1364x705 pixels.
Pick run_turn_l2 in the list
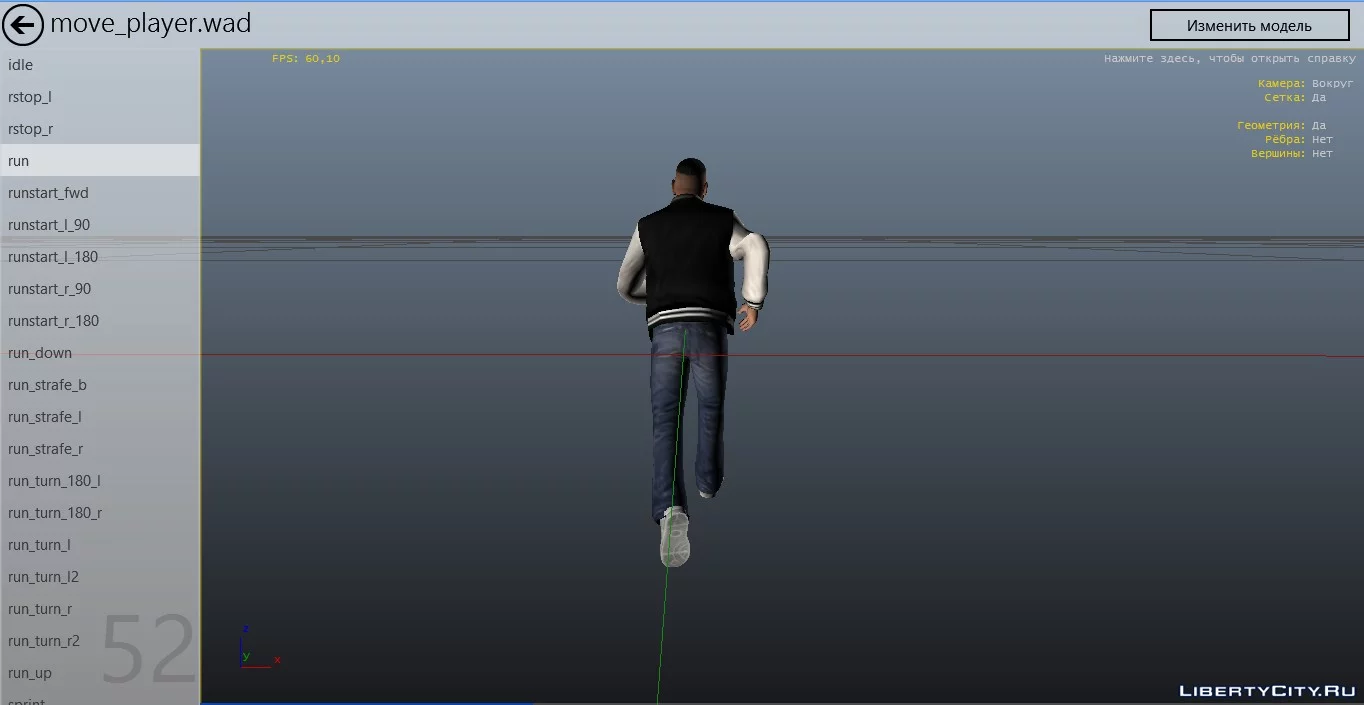coord(100,577)
